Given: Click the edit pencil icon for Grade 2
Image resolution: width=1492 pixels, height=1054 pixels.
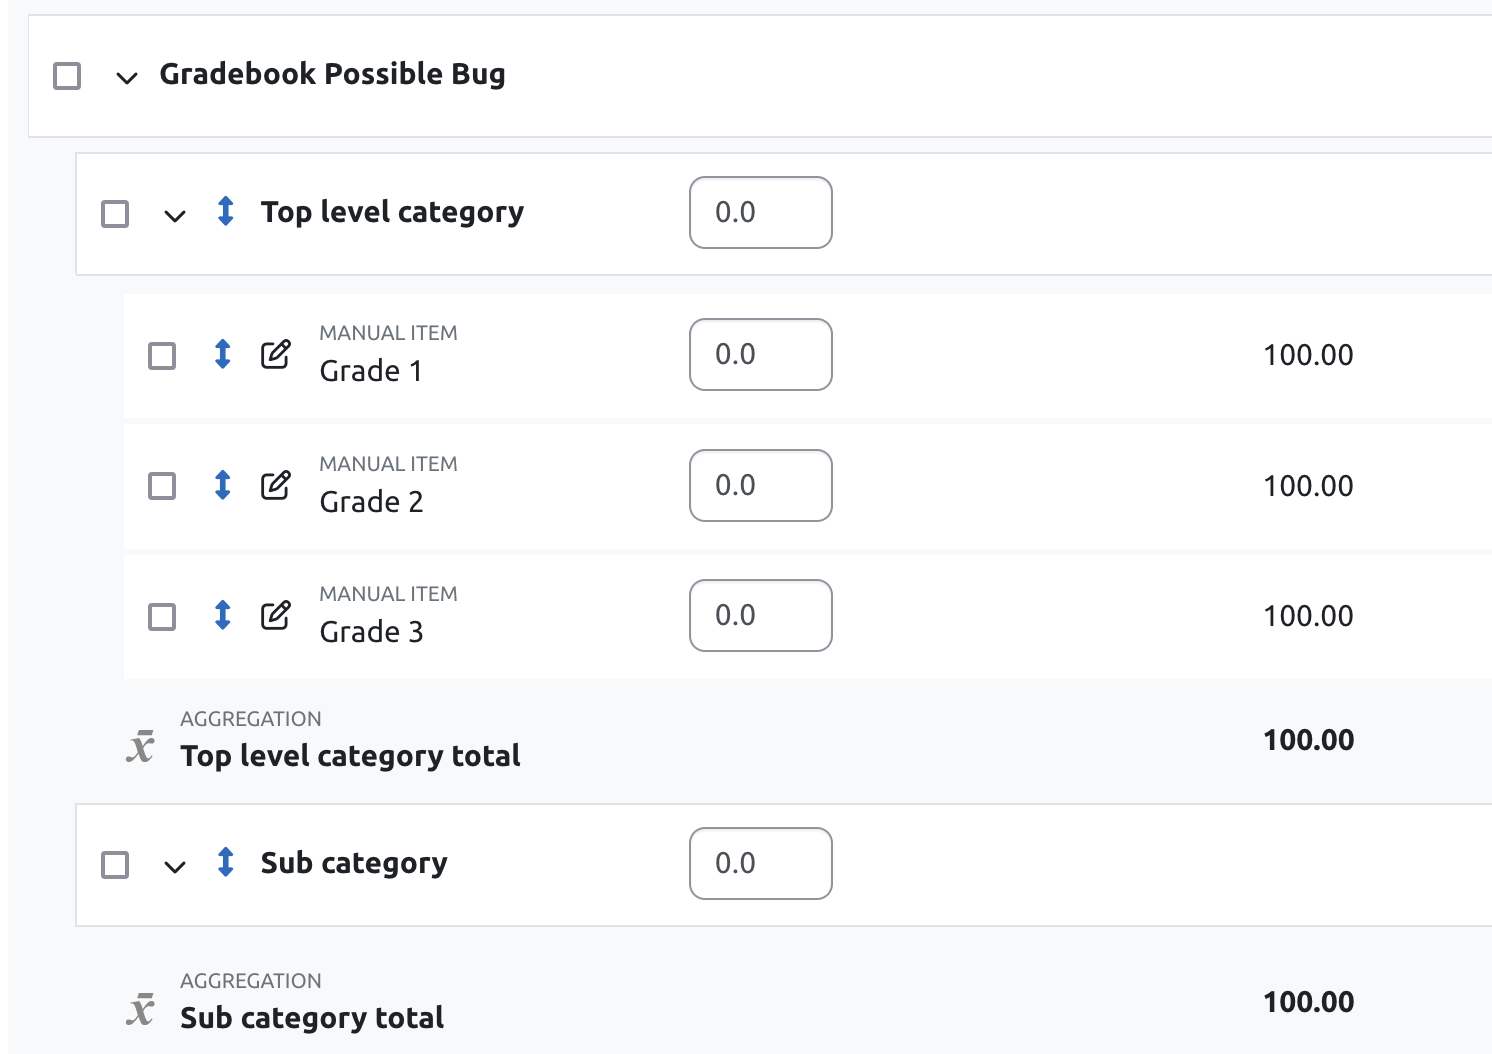Looking at the screenshot, I should pyautogui.click(x=276, y=485).
